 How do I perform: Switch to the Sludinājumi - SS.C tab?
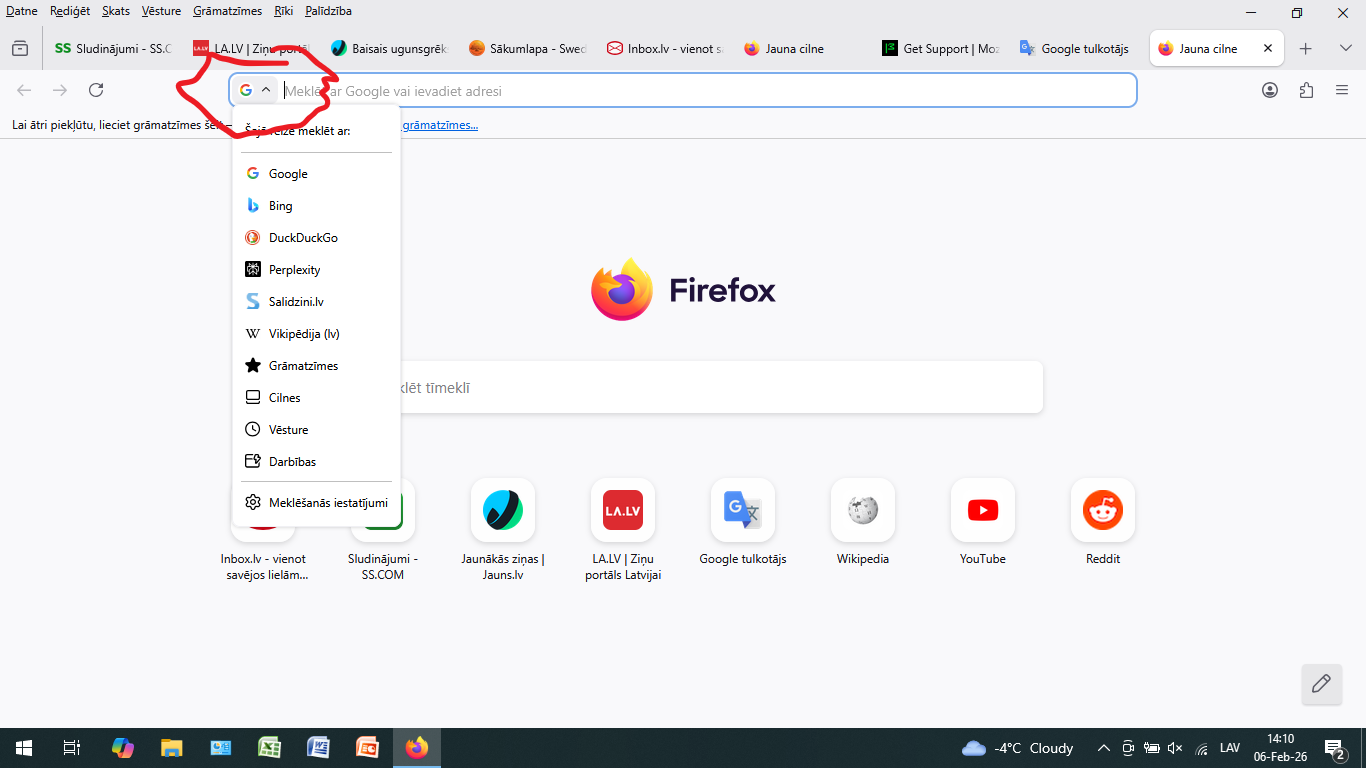[112, 48]
